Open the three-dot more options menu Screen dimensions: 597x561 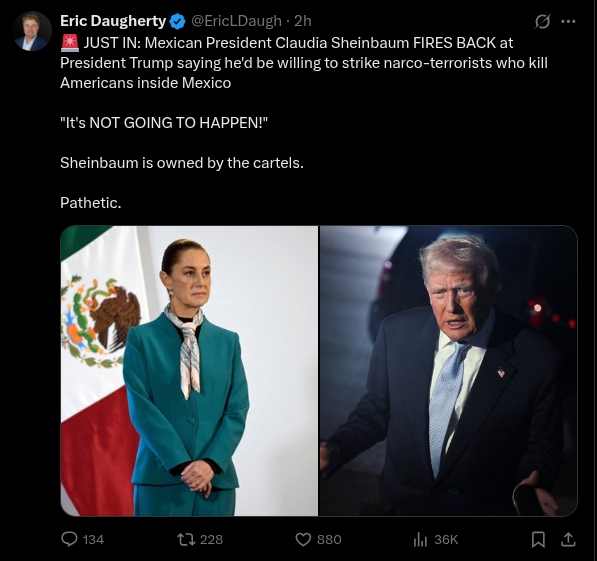tap(568, 21)
